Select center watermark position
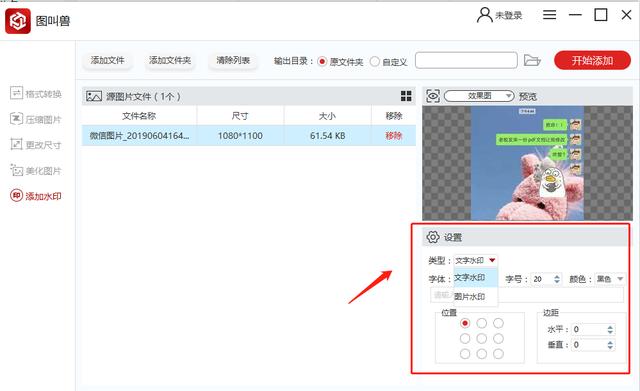The image size is (640, 391). pos(482,338)
